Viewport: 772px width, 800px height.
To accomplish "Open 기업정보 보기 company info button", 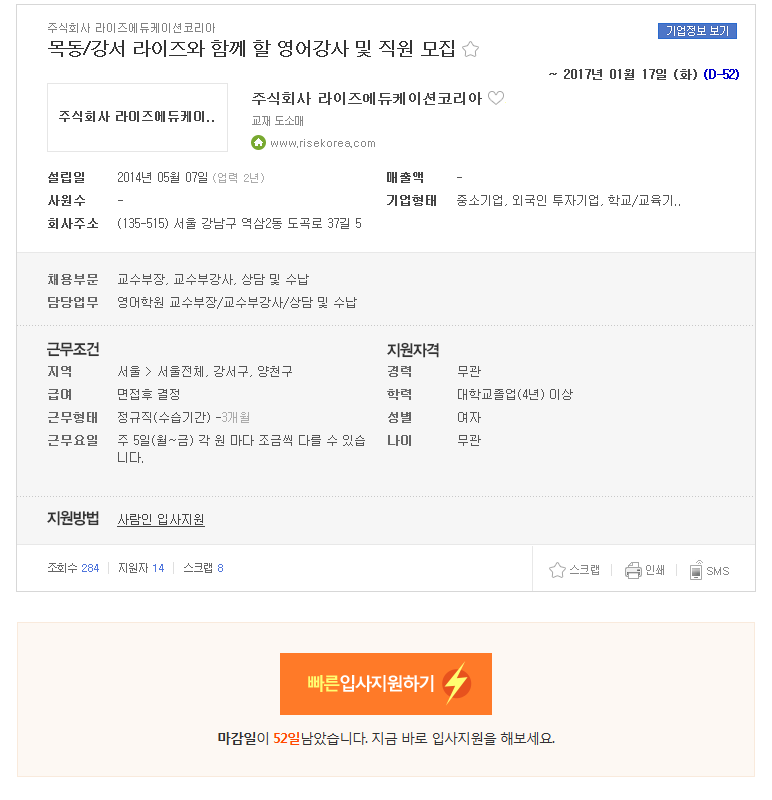I will (697, 31).
